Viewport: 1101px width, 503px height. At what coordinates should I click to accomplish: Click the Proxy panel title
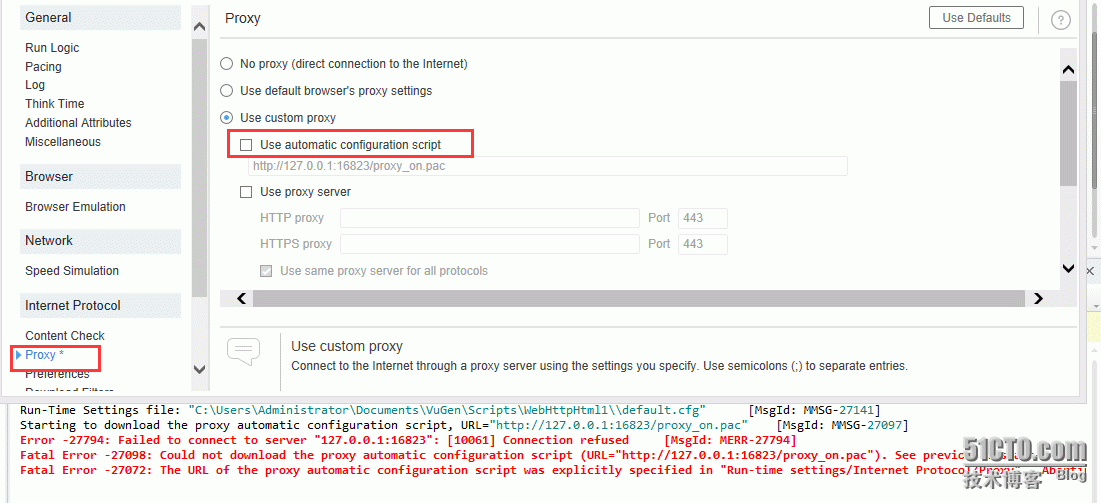(243, 18)
